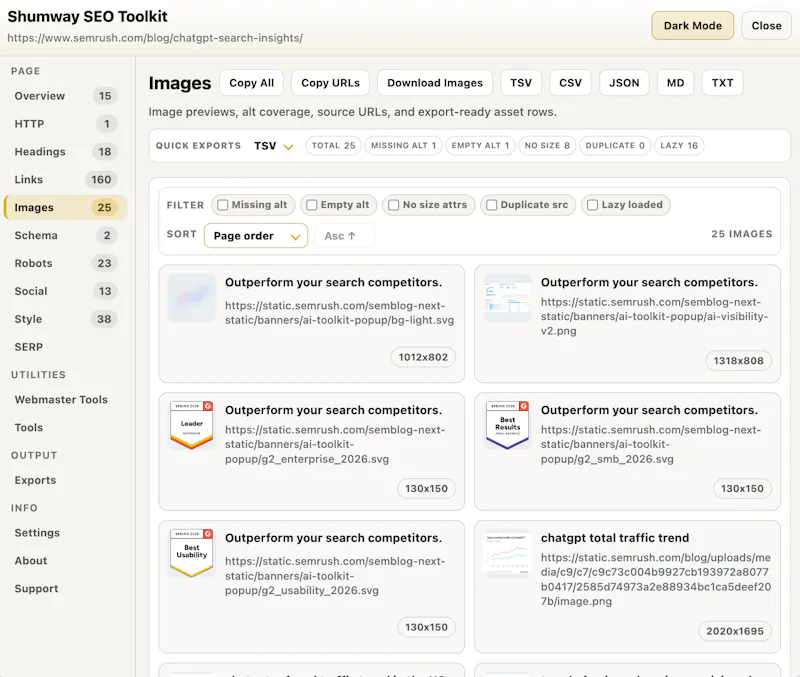Check the No size attrs filter
Screen dimensions: 800x677
click(393, 205)
